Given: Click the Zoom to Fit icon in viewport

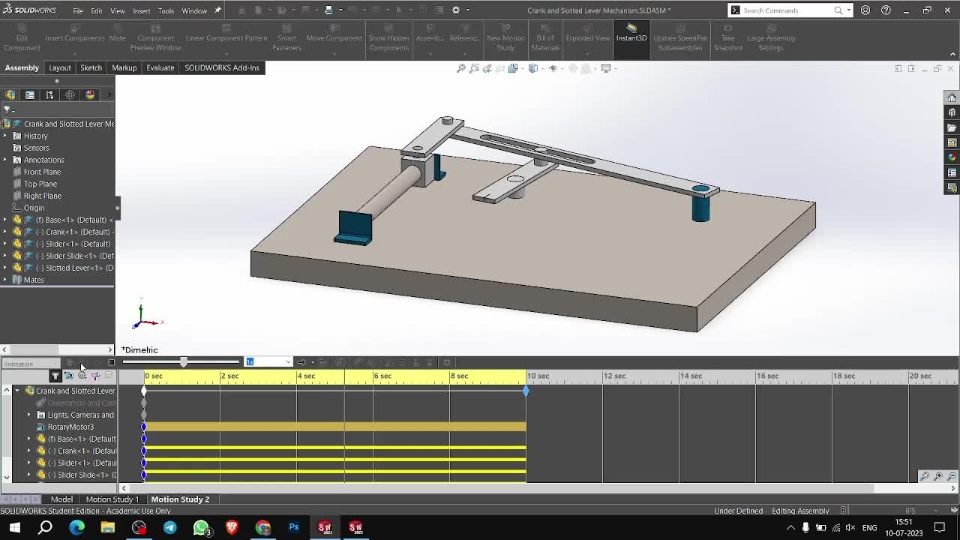Looking at the screenshot, I should pyautogui.click(x=461, y=69).
